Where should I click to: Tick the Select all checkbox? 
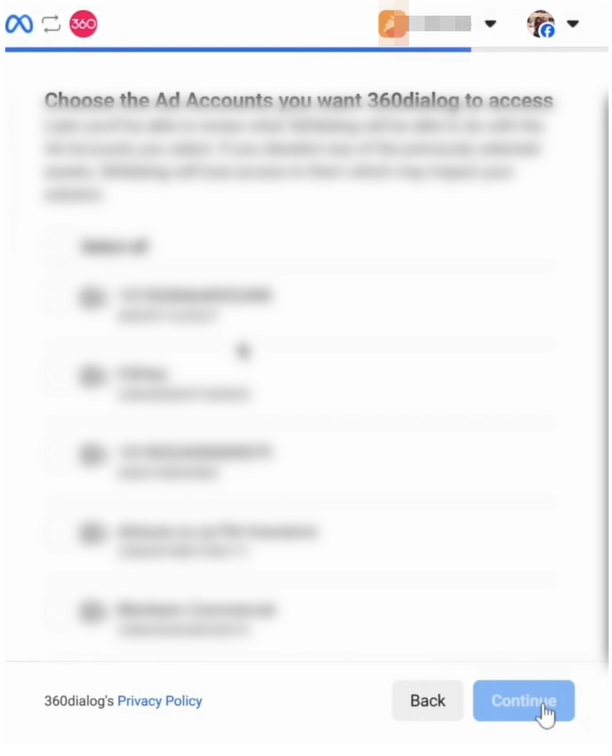(x=57, y=247)
